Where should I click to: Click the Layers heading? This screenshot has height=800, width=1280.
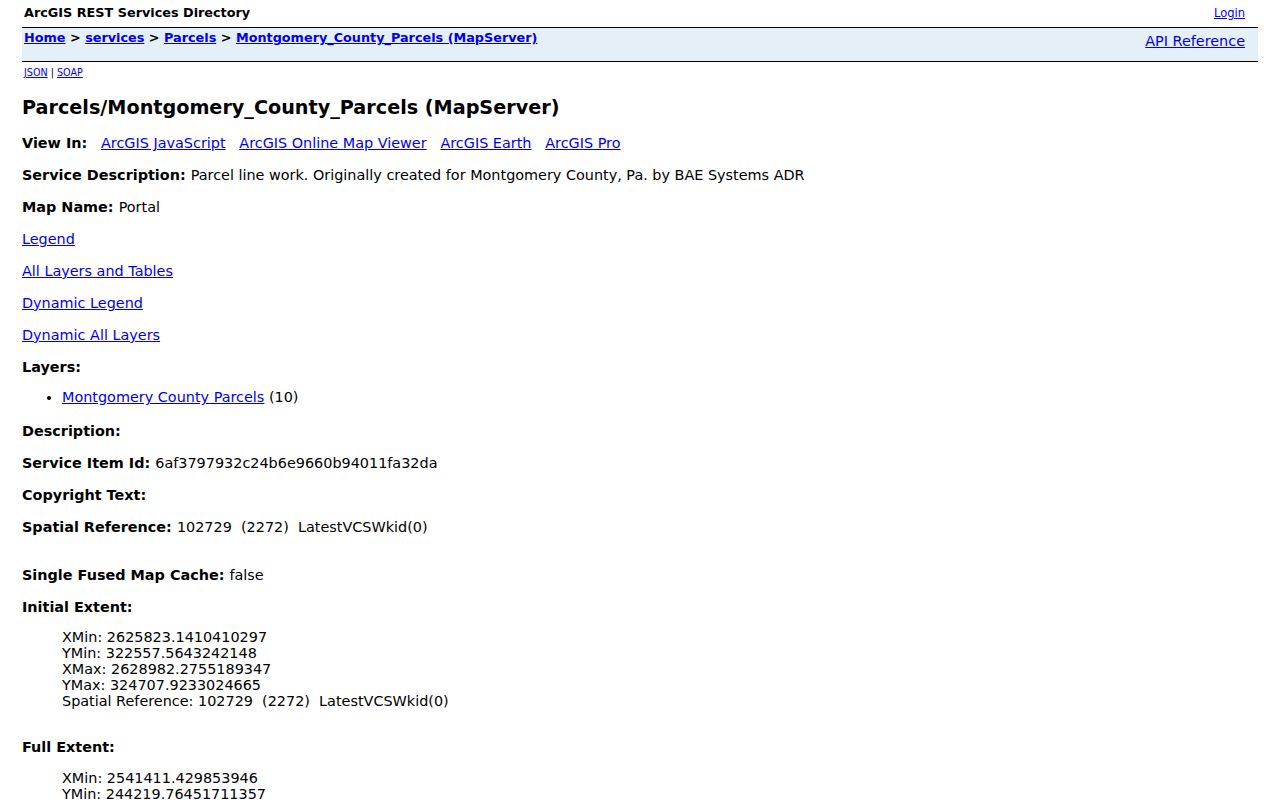51,367
